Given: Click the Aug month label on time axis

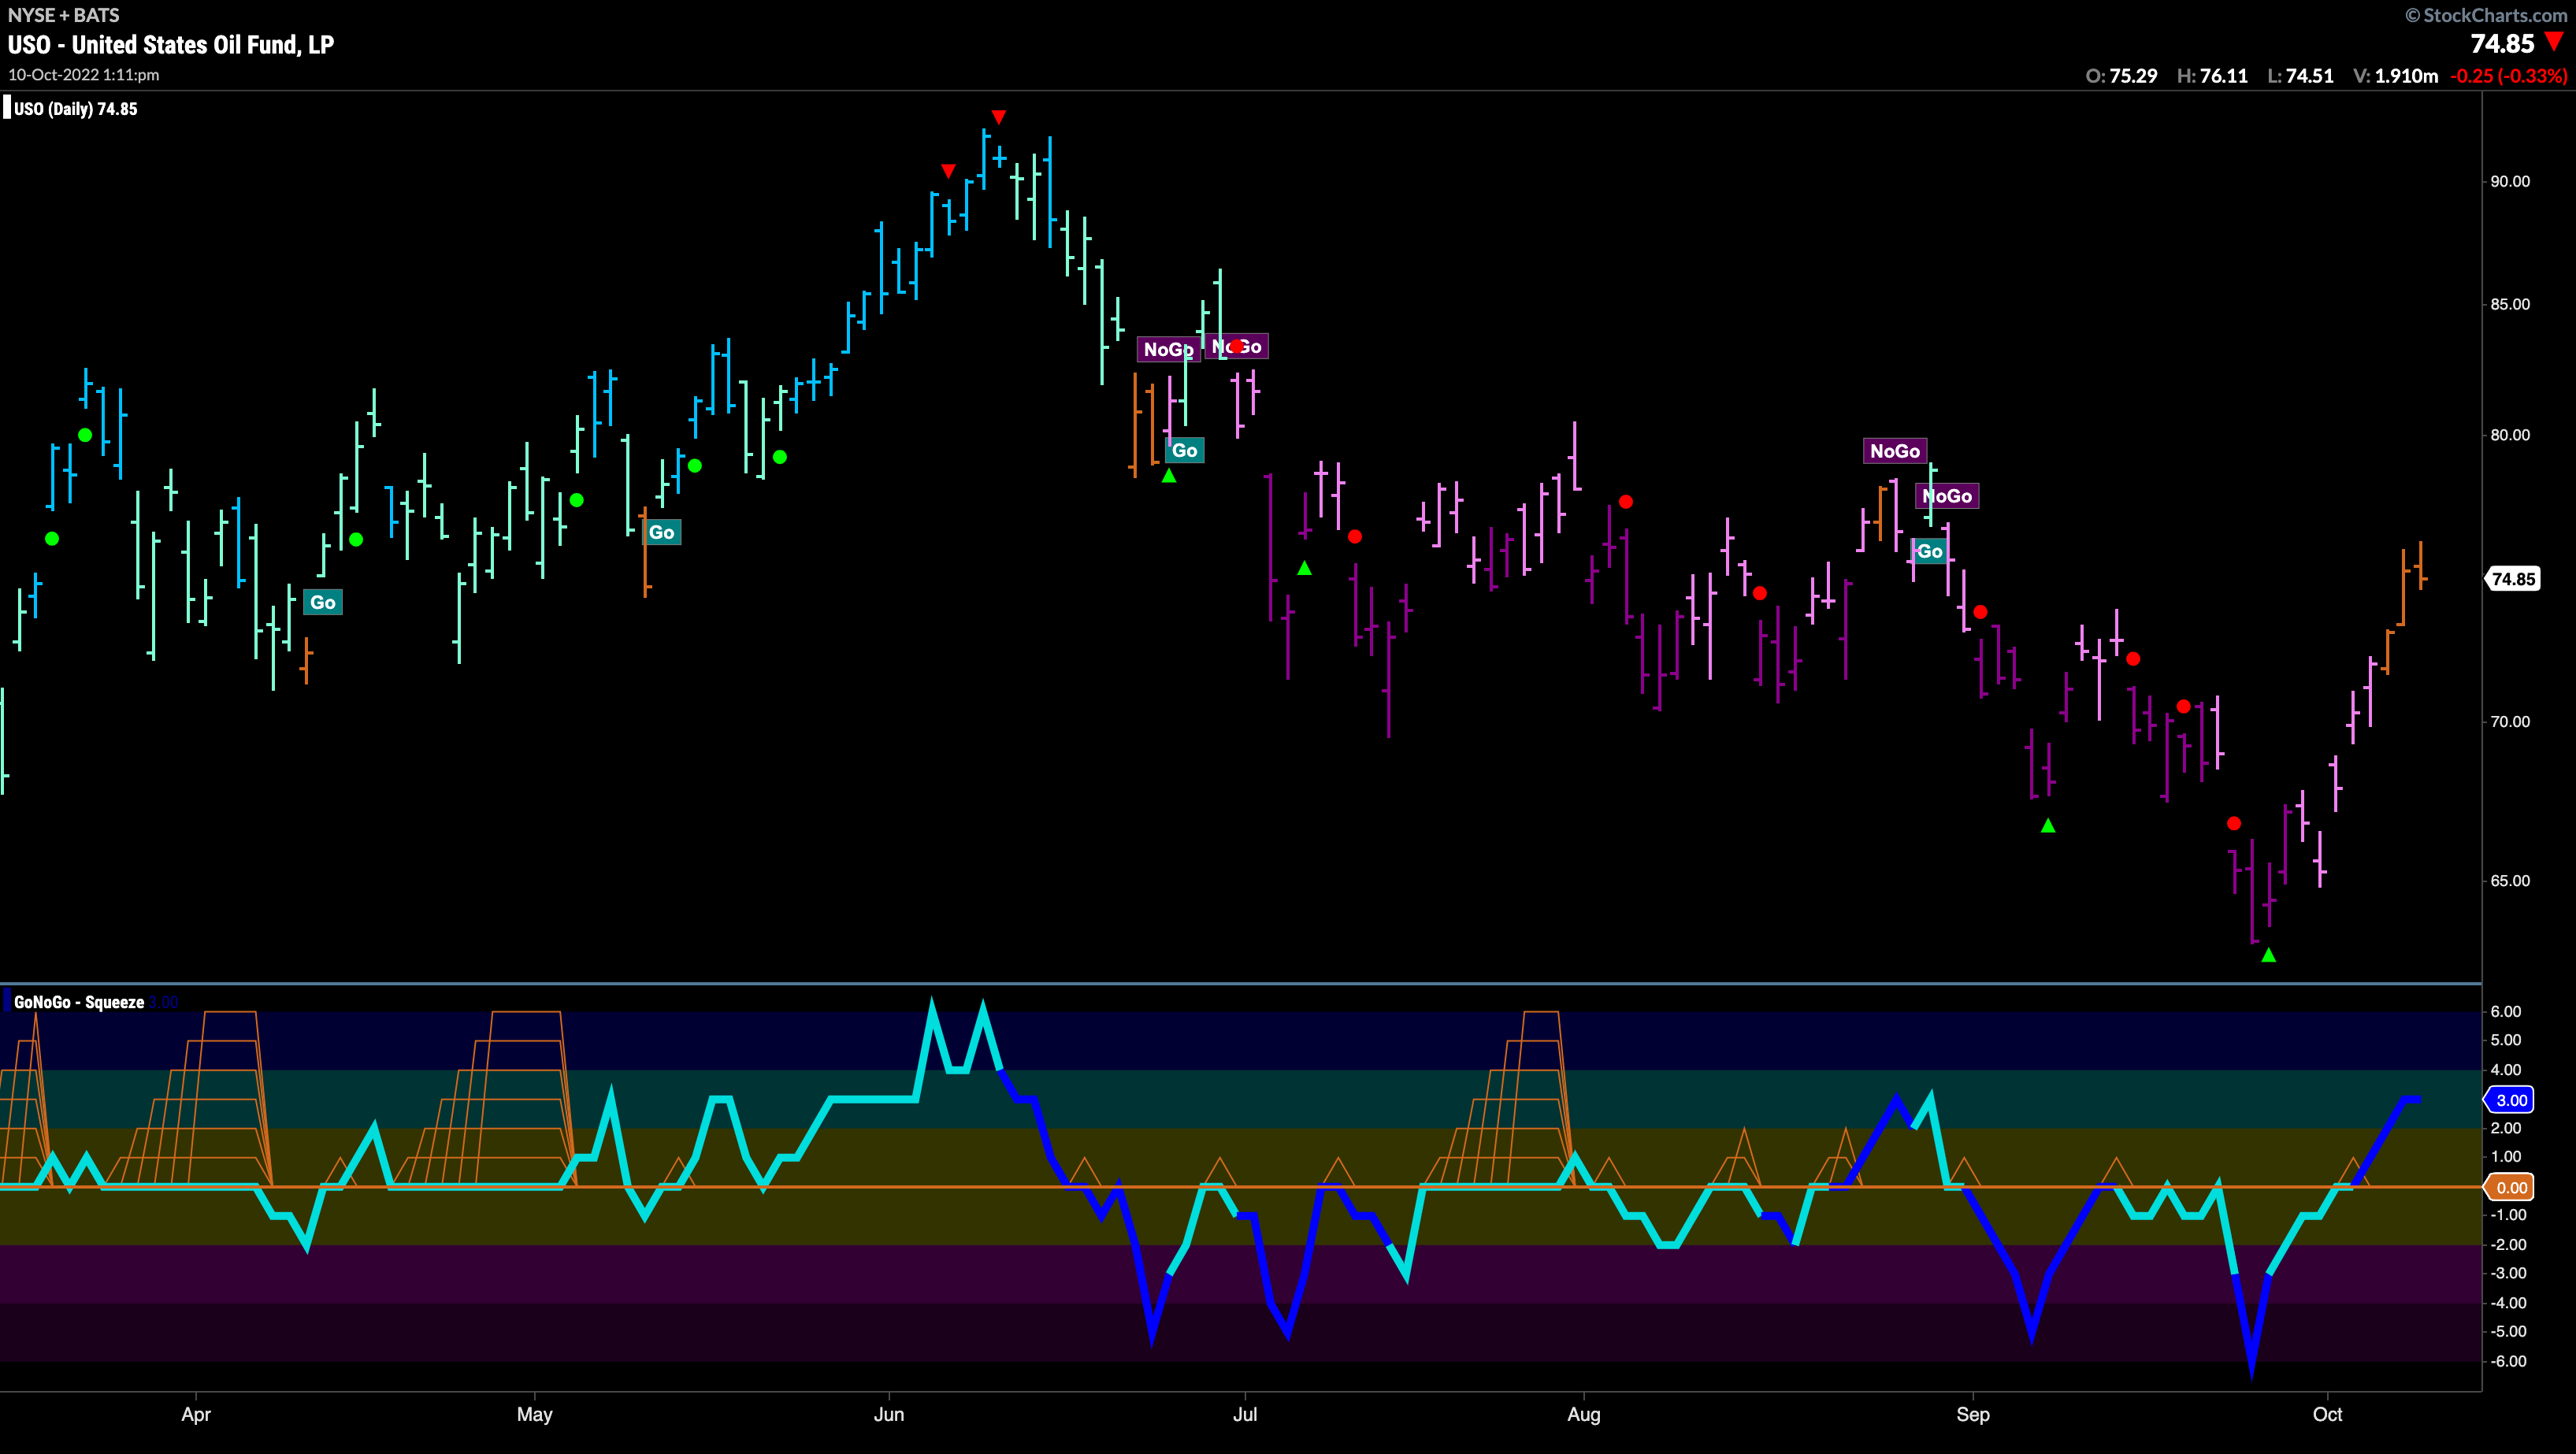Looking at the screenshot, I should click(x=1584, y=1414).
